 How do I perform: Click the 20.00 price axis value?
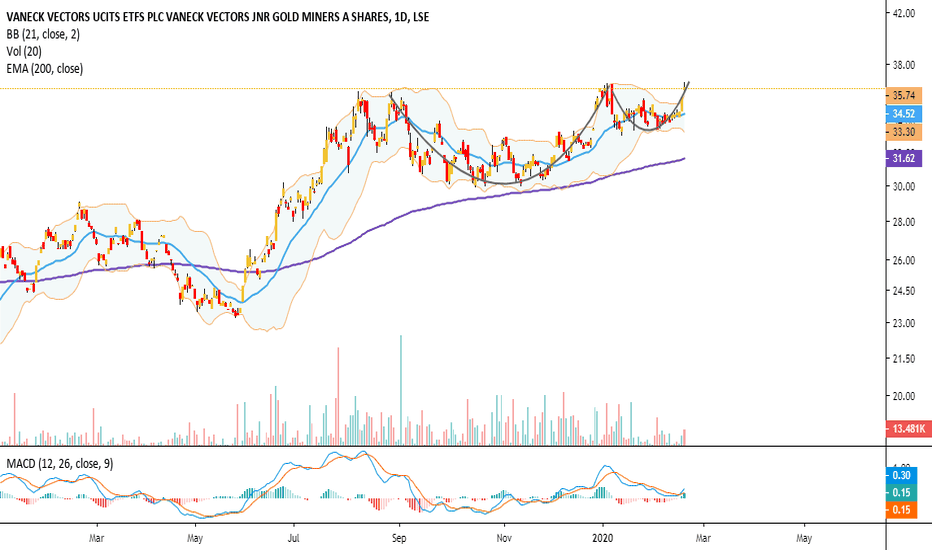click(x=903, y=396)
